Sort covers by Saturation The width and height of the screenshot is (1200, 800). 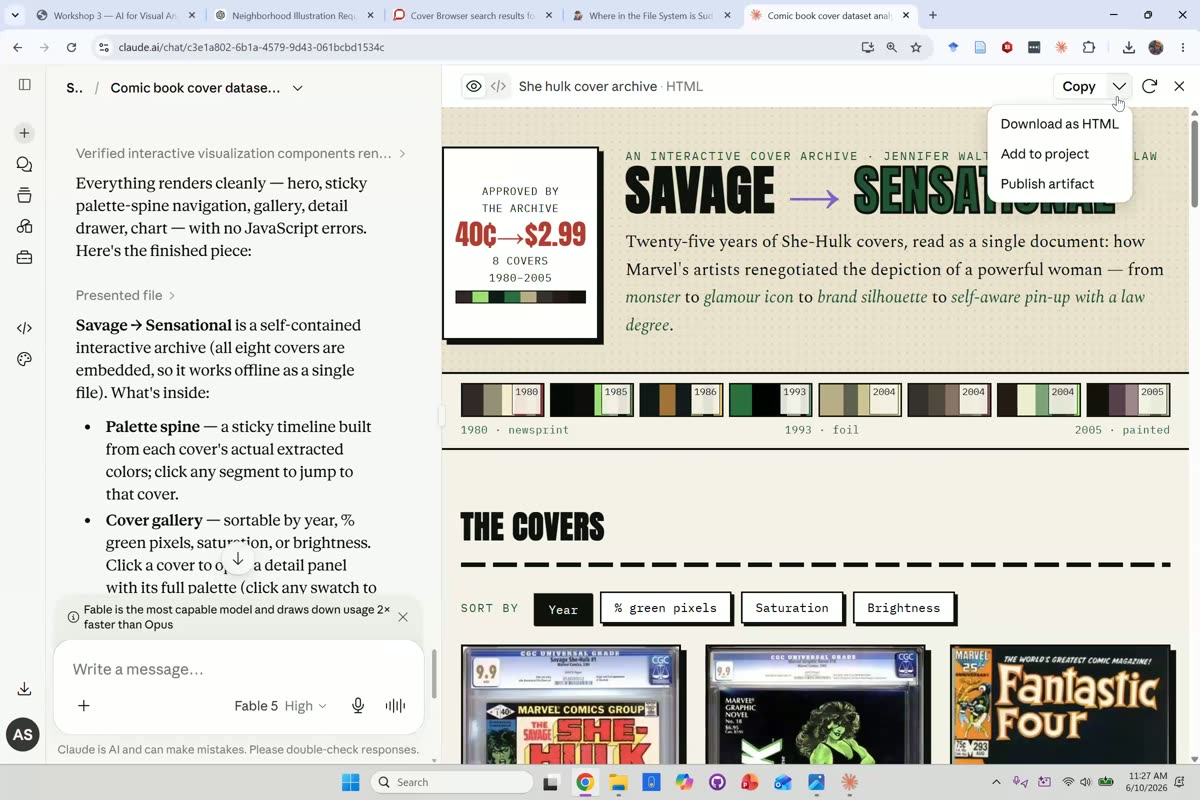(x=792, y=608)
